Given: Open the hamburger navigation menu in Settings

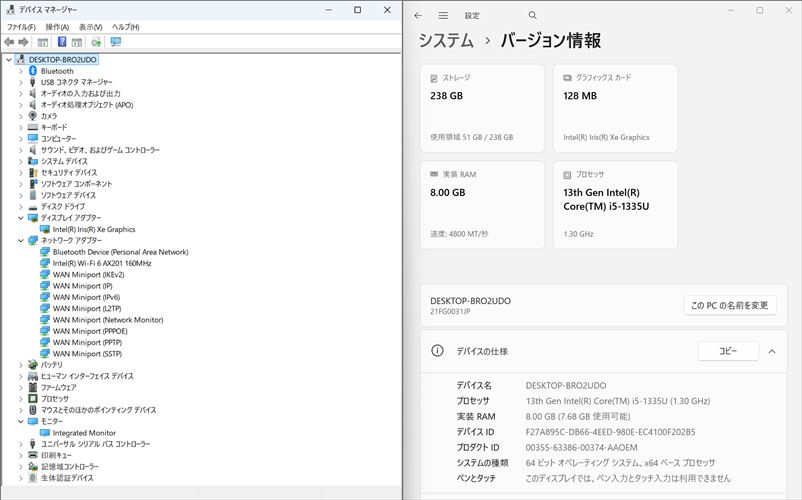Looking at the screenshot, I should [443, 15].
